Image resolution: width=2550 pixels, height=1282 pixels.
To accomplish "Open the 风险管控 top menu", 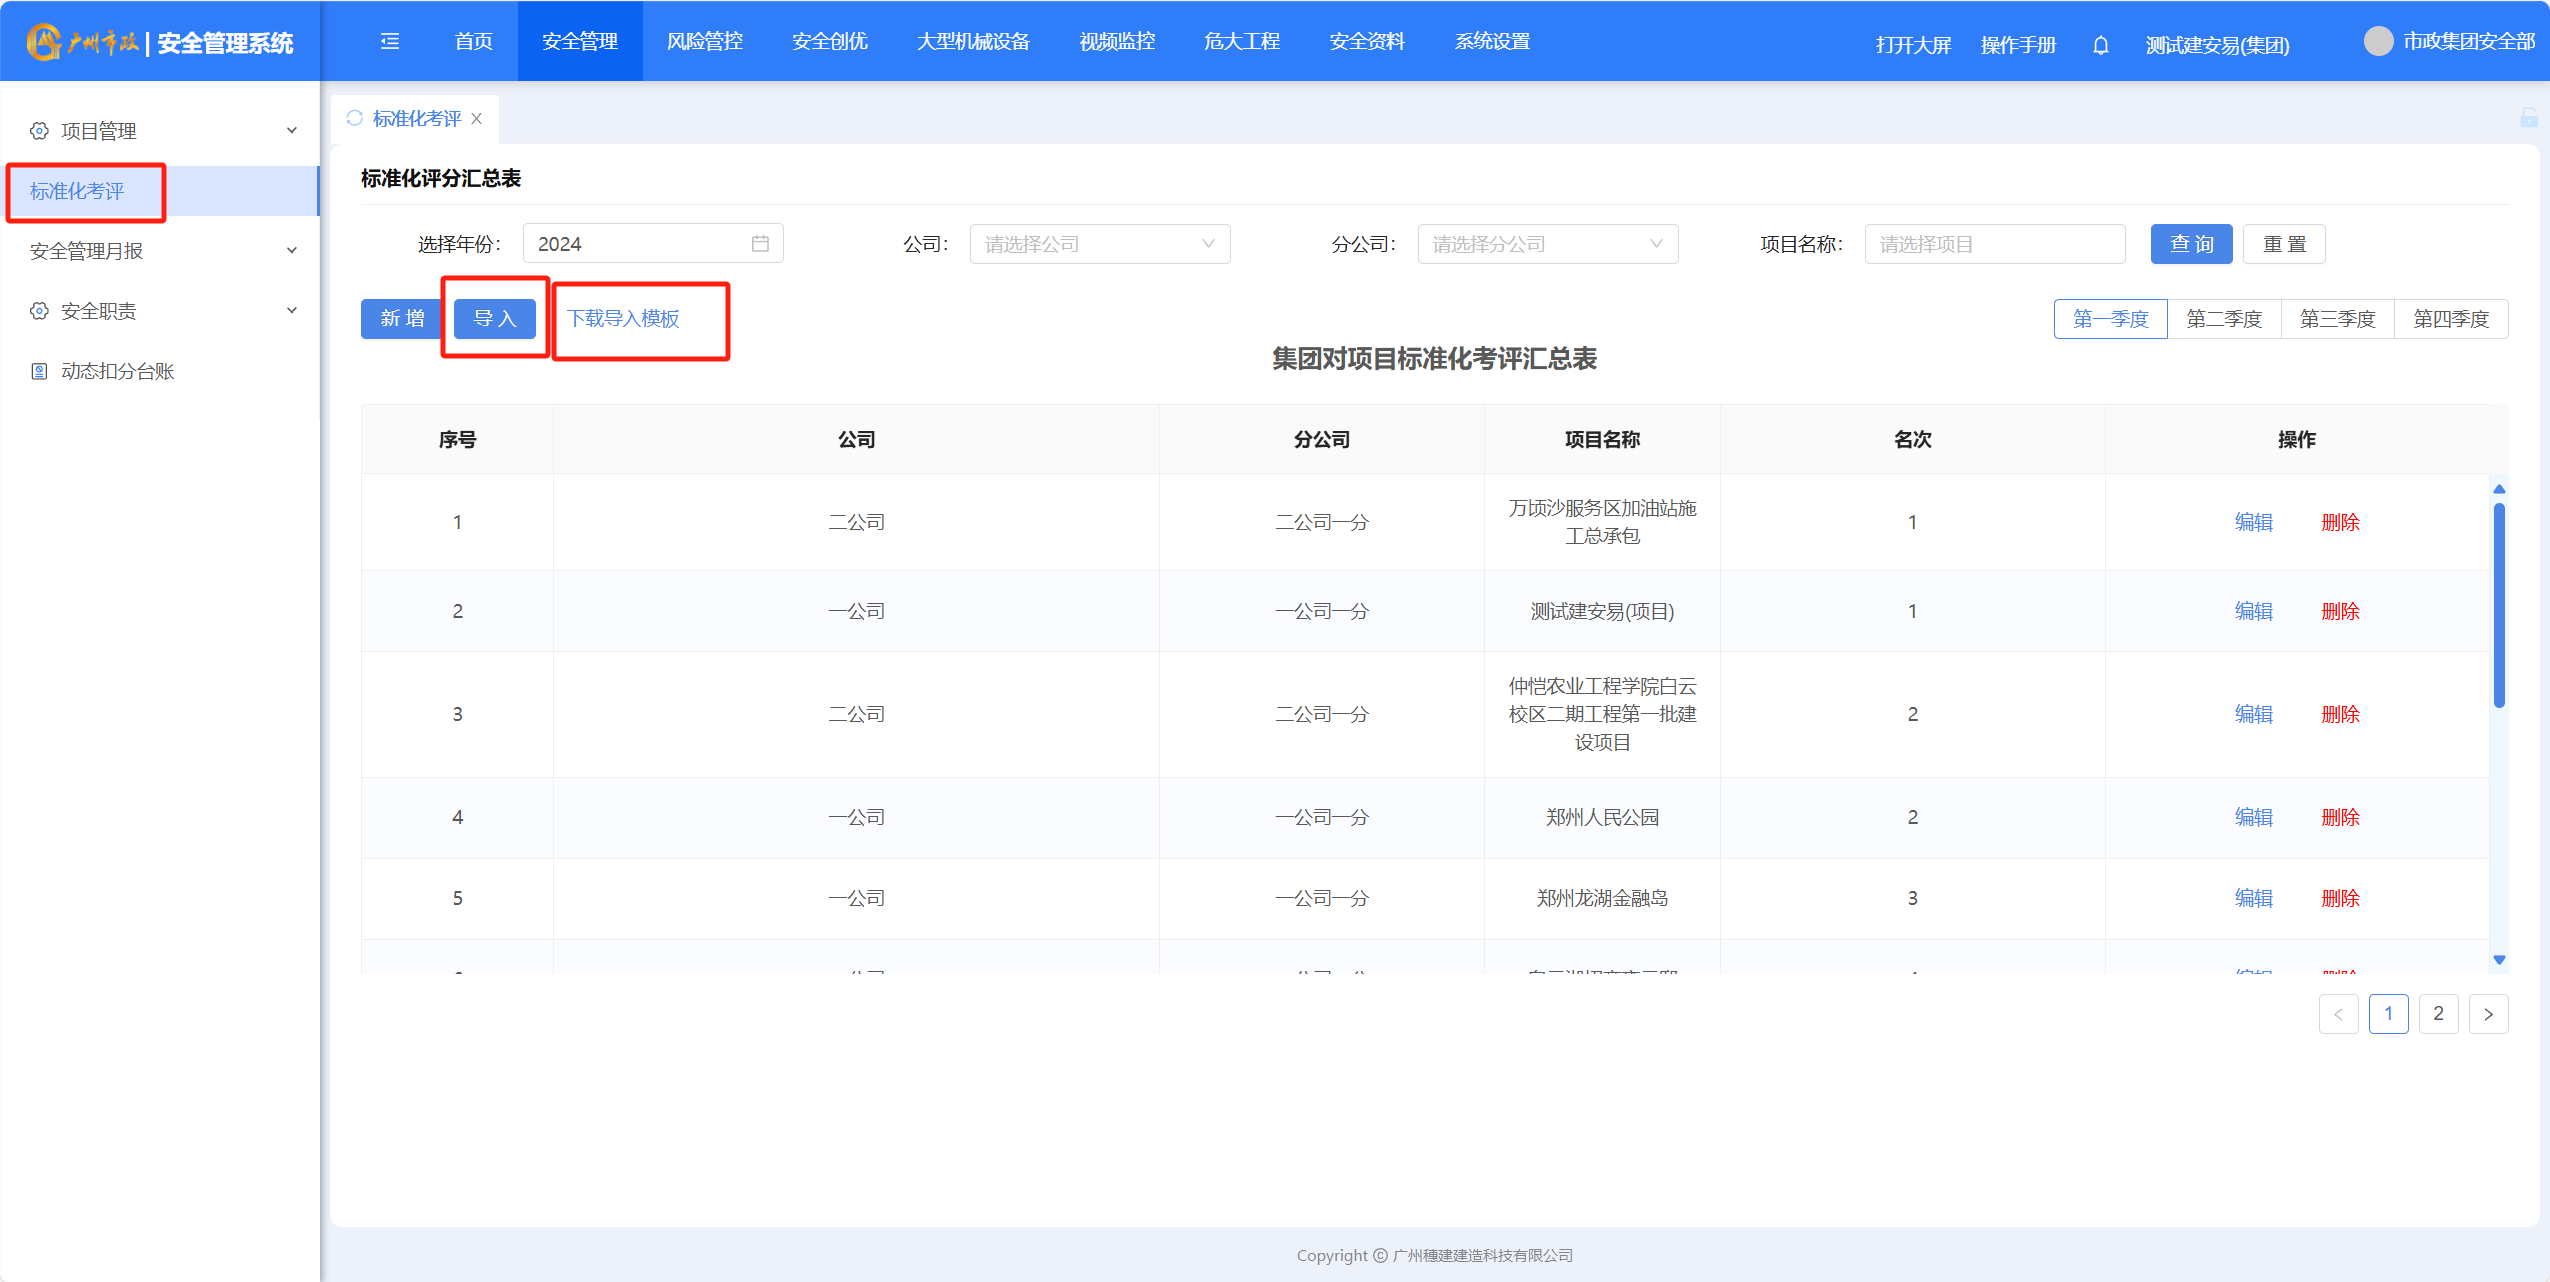I will pos(704,41).
